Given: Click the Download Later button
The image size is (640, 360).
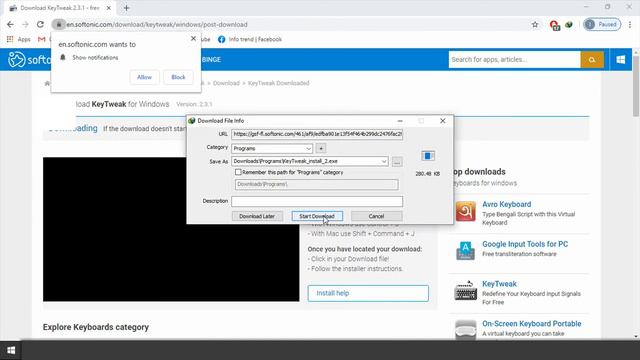Looking at the screenshot, I should click(257, 216).
